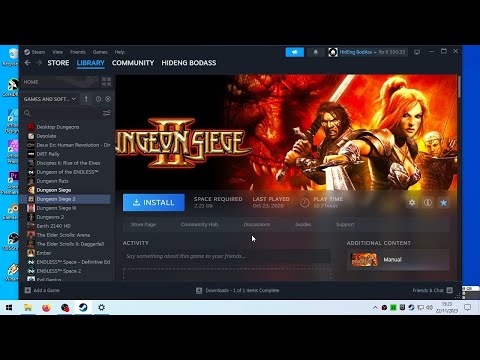Screen dimensions: 480x360
Task: Switch to the COMMUNITY tab
Action: point(133,63)
